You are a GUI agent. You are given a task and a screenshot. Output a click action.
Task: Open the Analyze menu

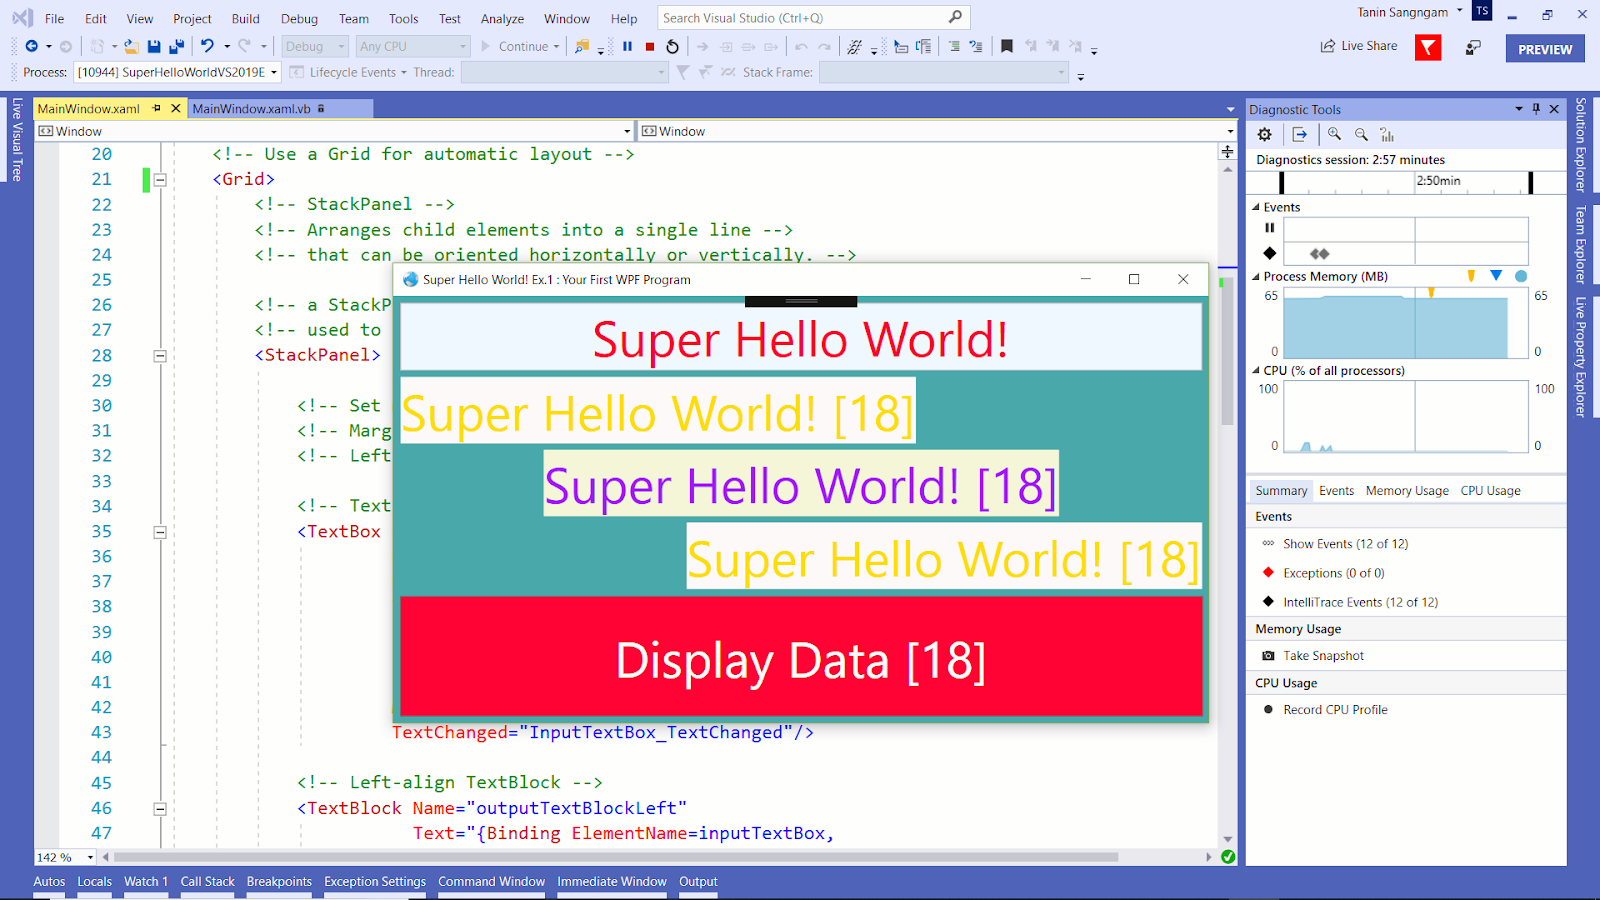(502, 18)
